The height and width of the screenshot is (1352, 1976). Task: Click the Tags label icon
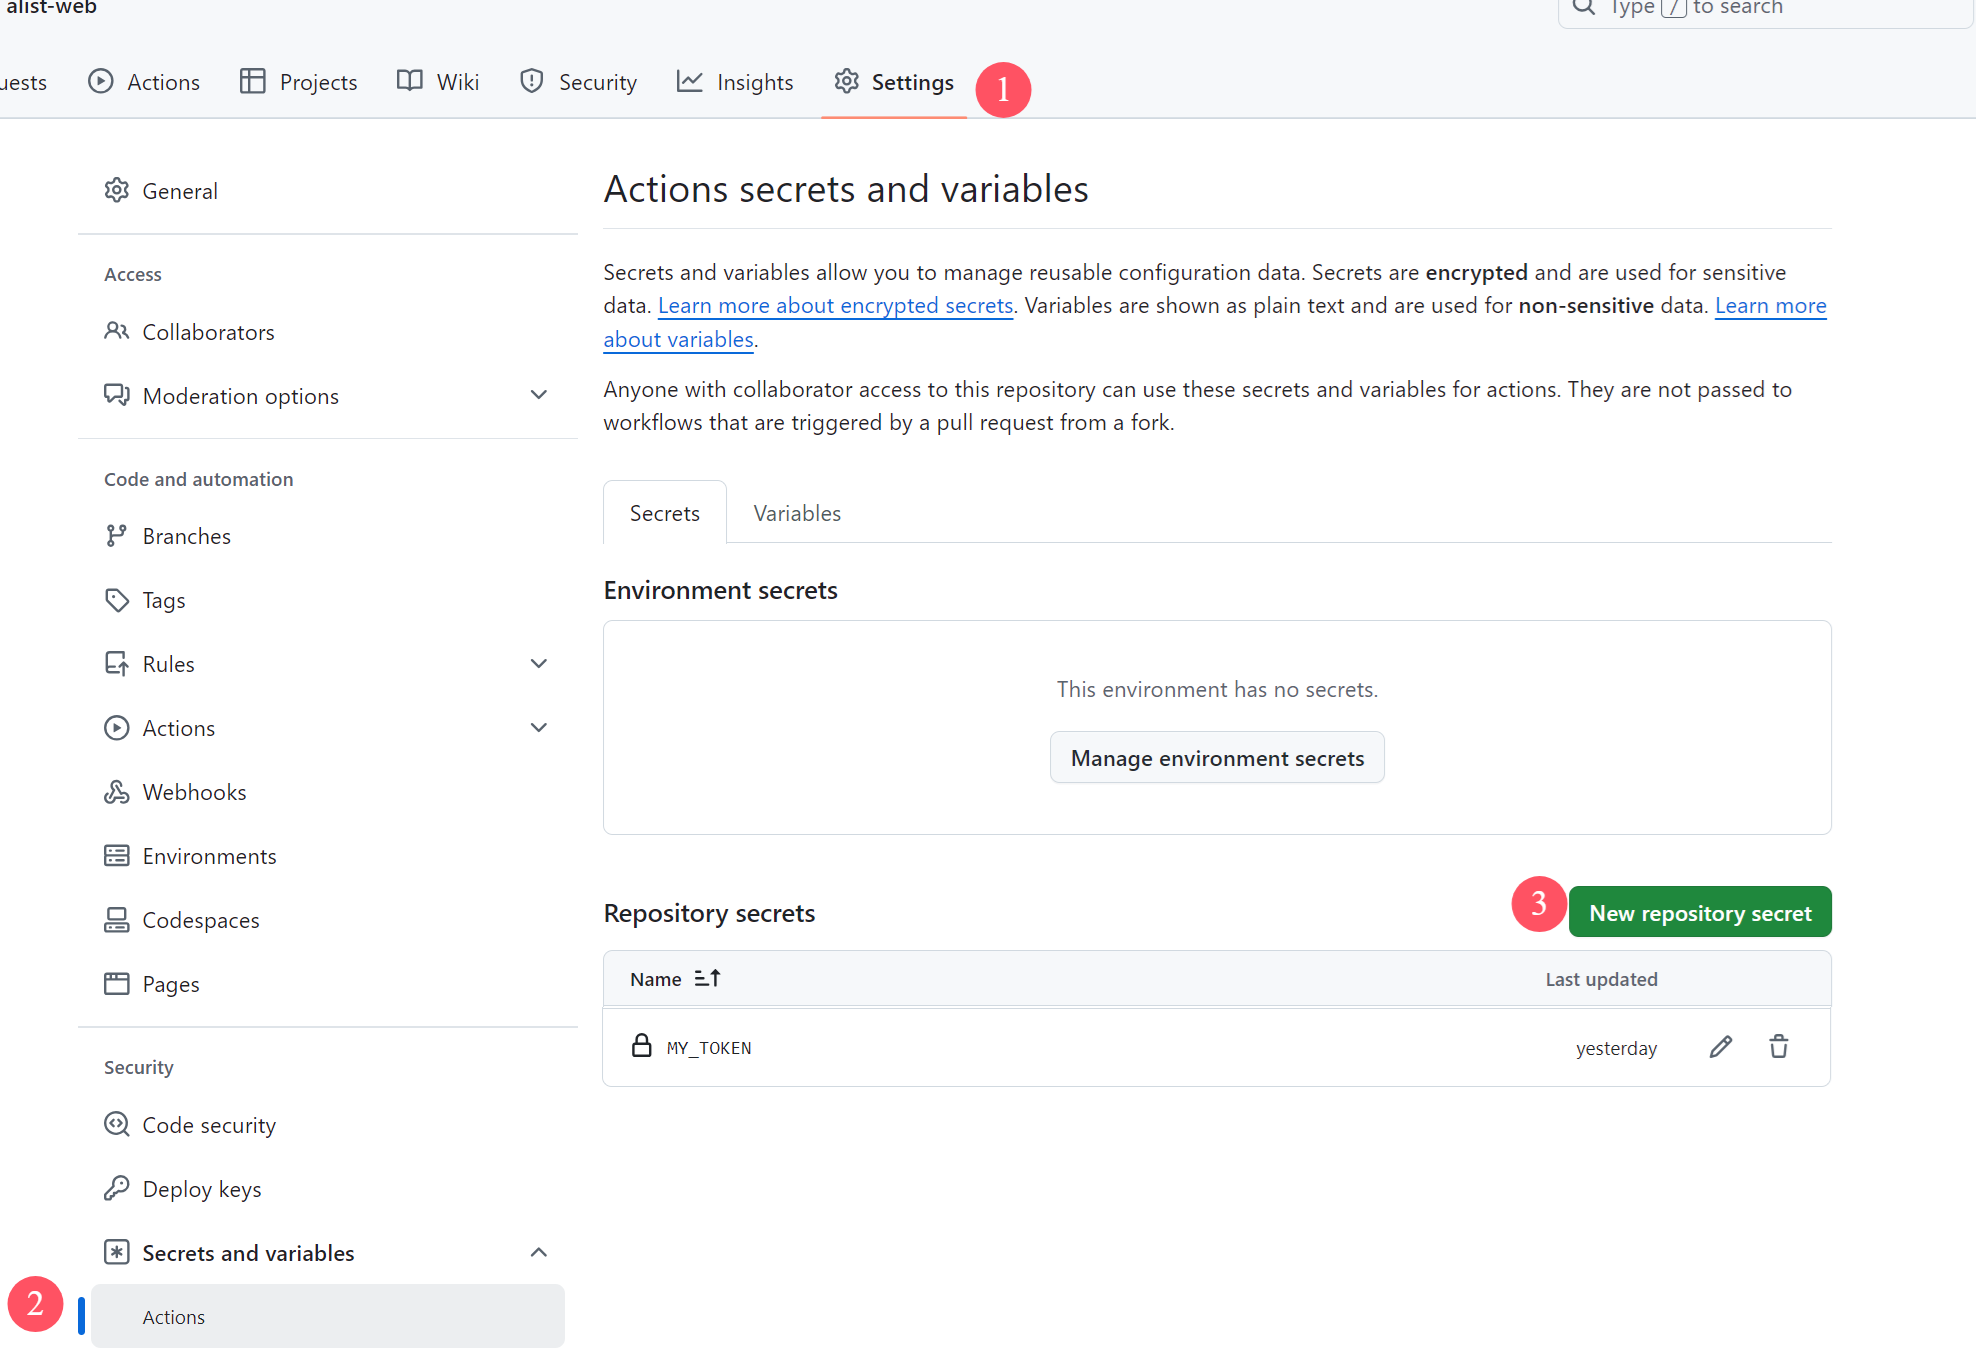click(x=117, y=600)
